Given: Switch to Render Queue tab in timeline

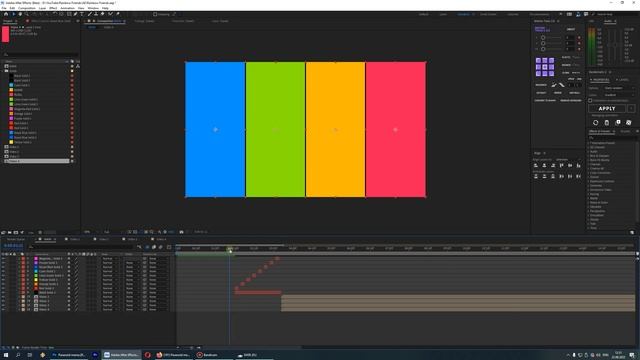Looking at the screenshot, I should tap(16, 239).
